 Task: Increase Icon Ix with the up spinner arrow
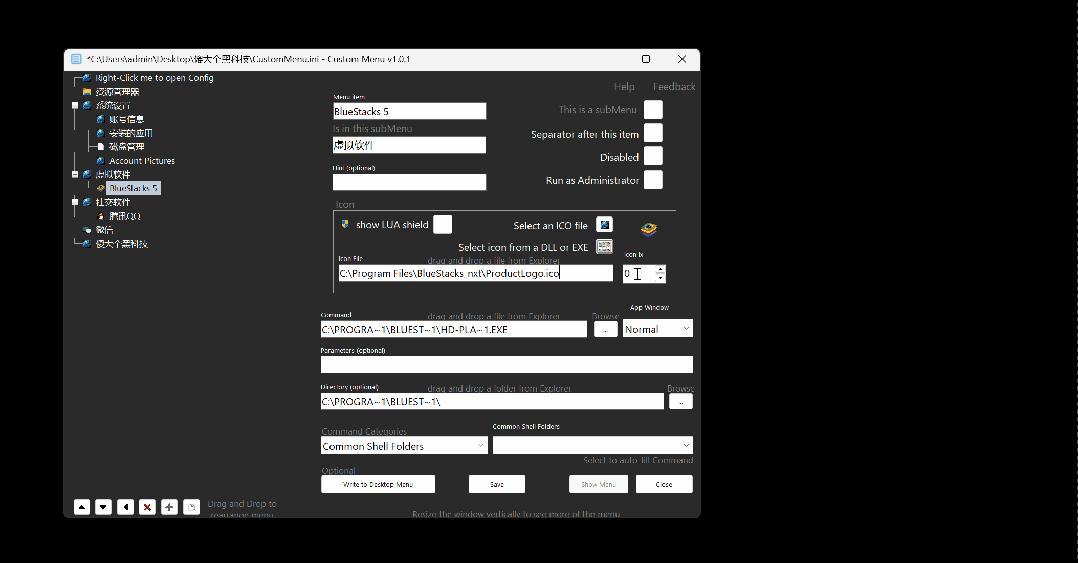(x=660, y=269)
